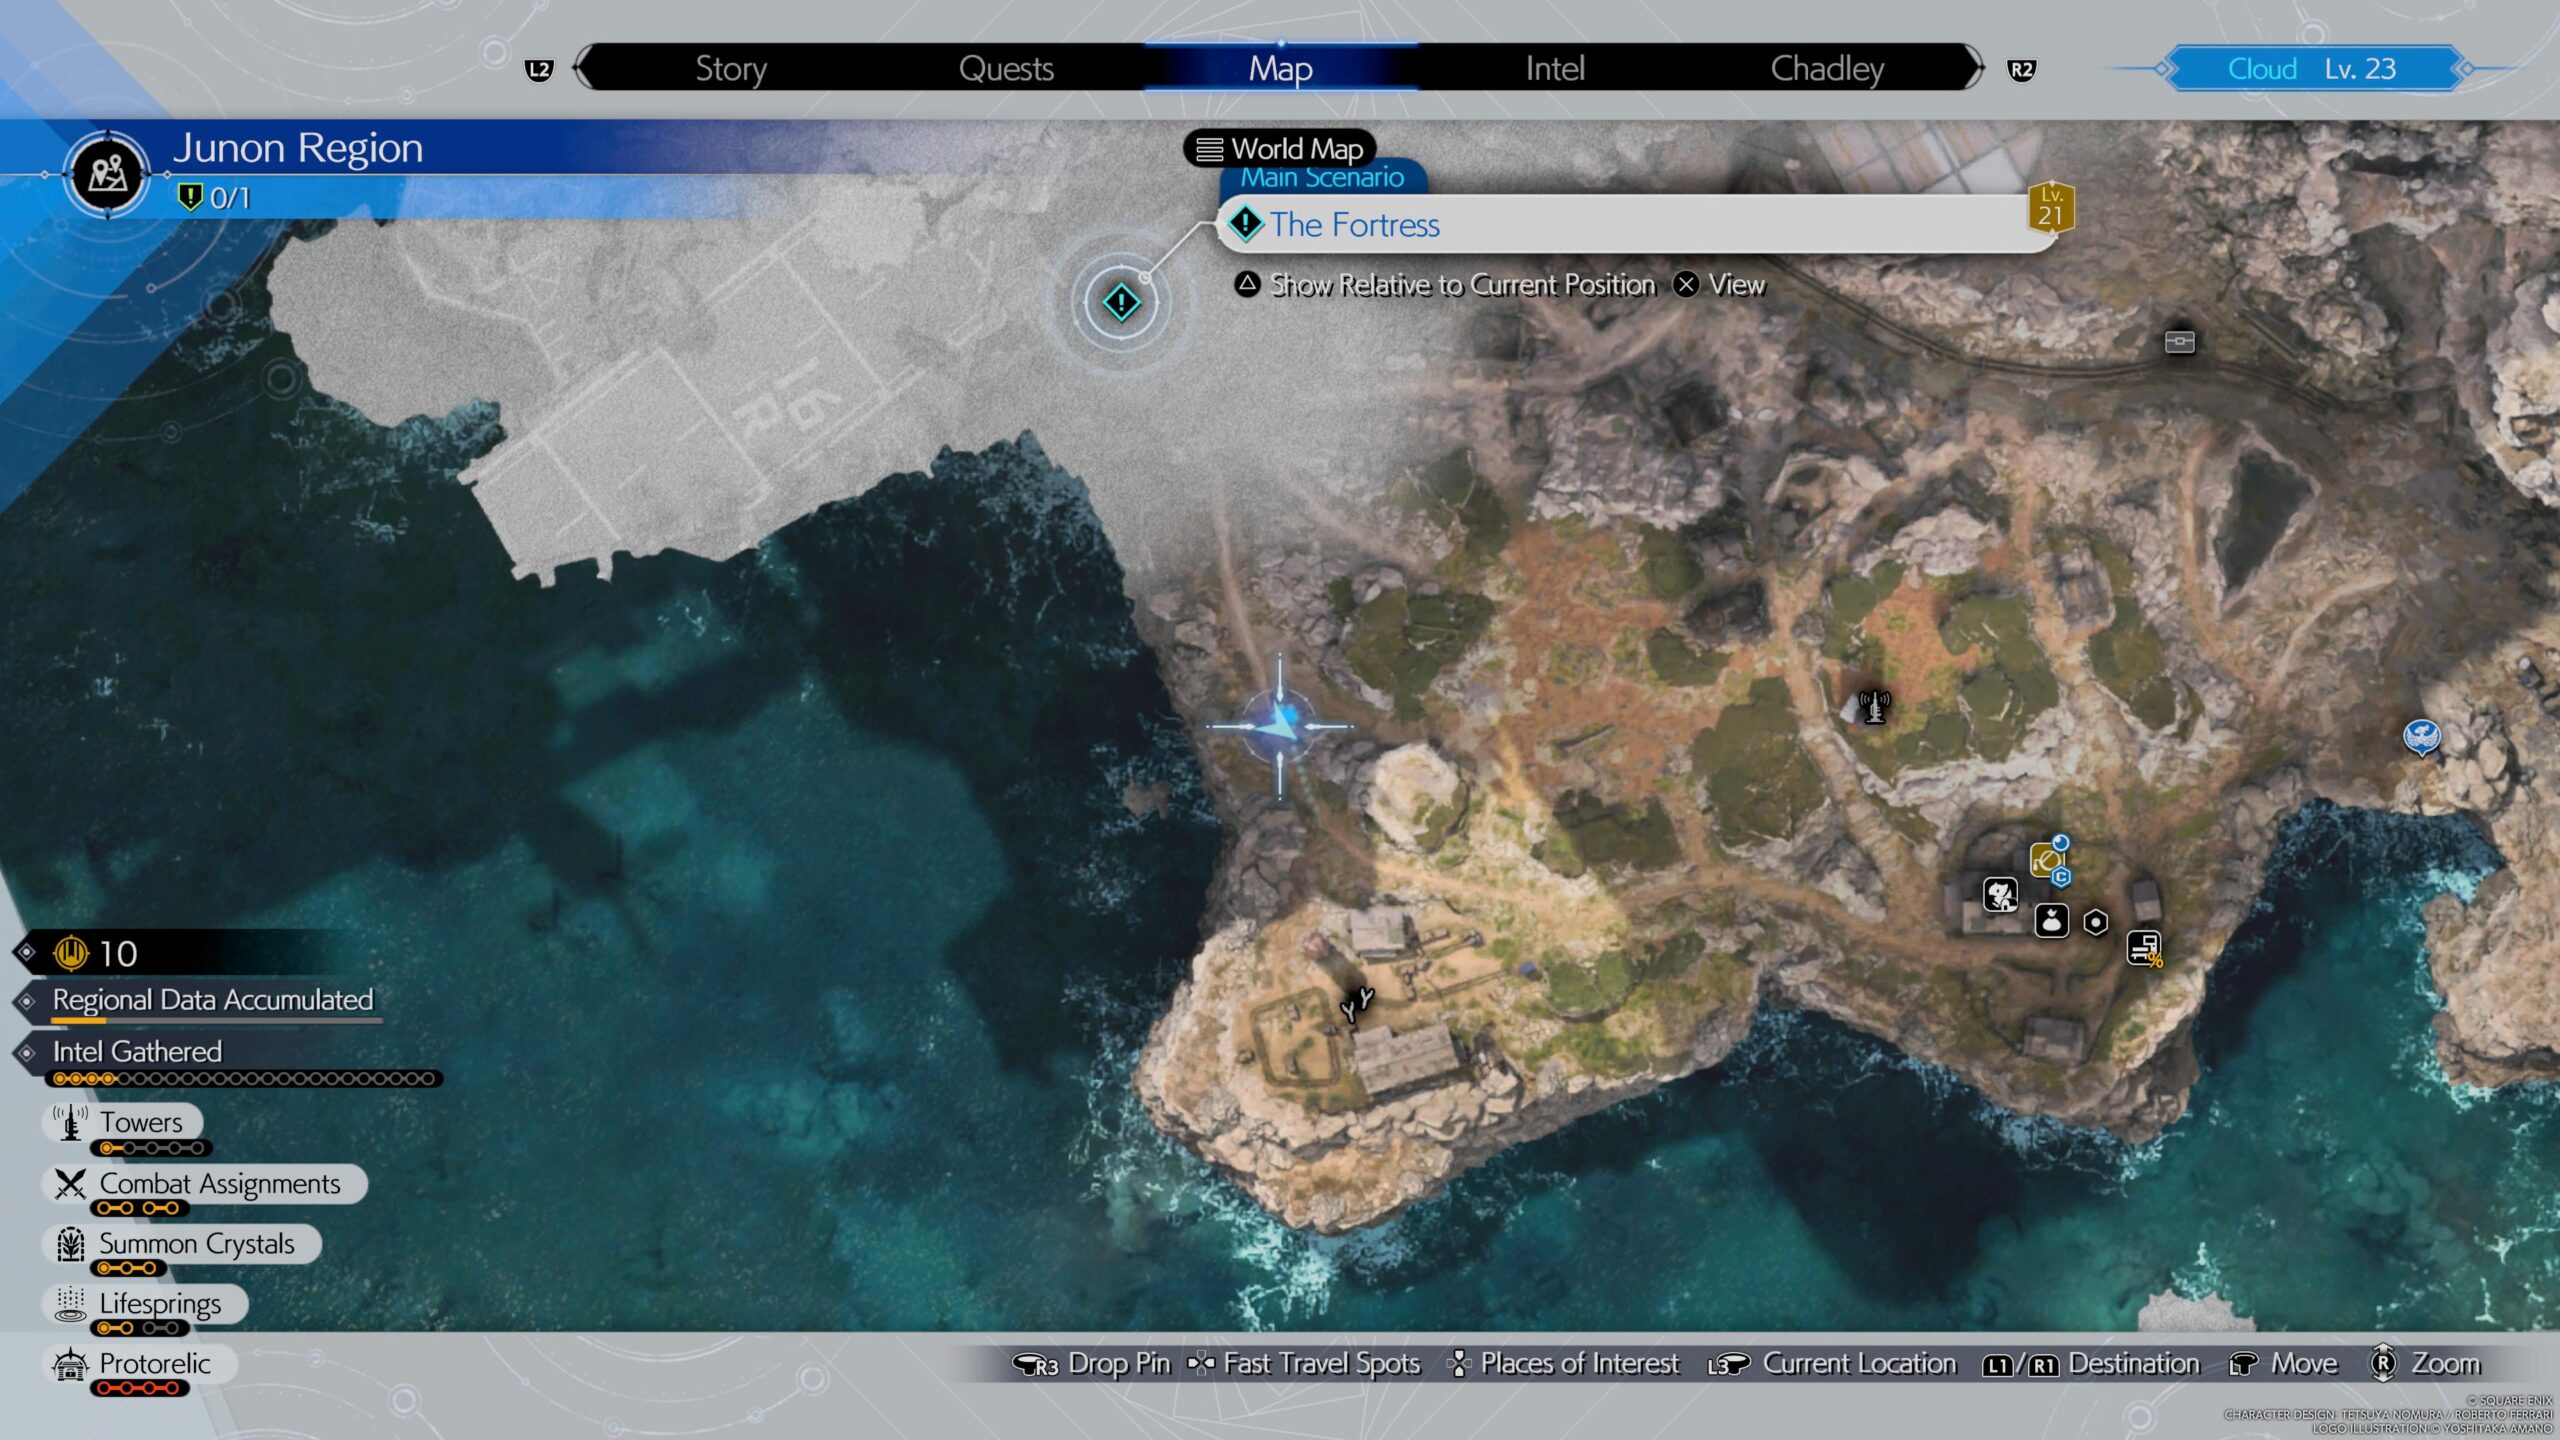Select the rest bench and vending marker
Viewport: 2560px width, 1440px height.
click(x=2143, y=947)
